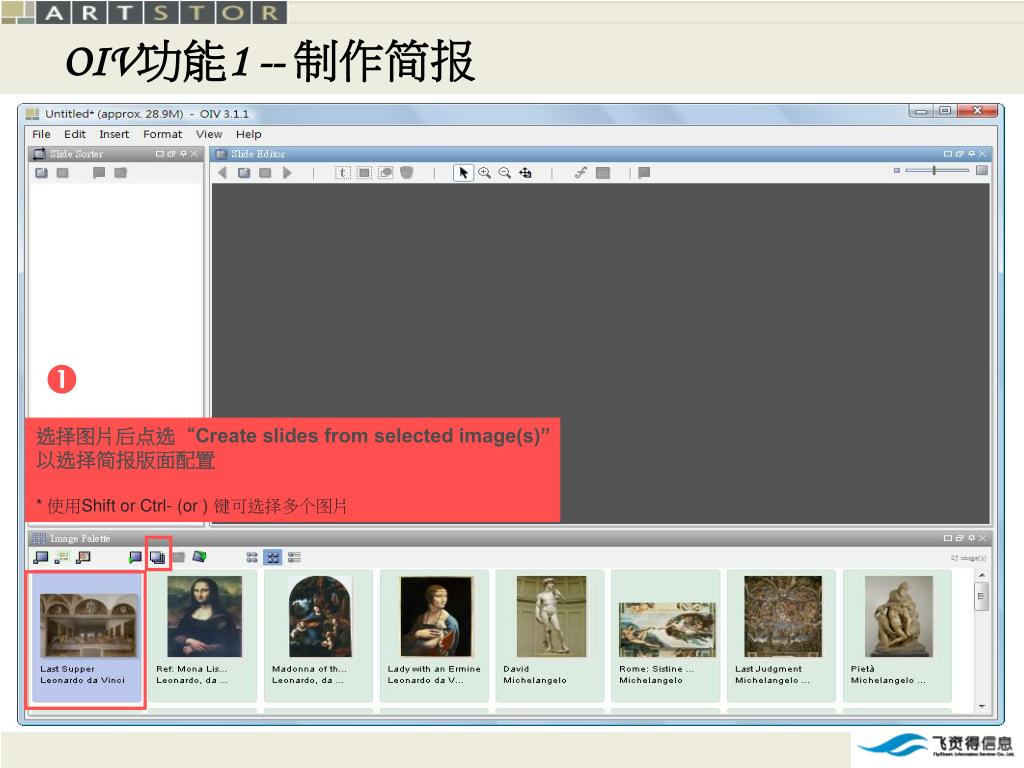Click the third red-framed image icon in Image Palette
This screenshot has height=768, width=1024.
84,557
